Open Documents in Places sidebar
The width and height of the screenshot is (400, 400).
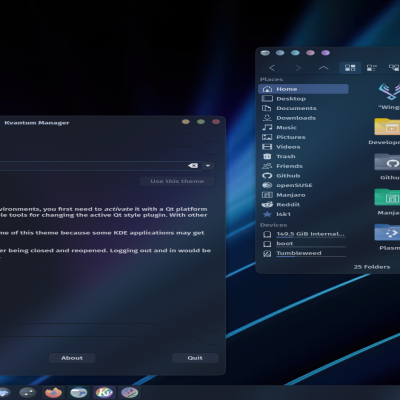click(x=303, y=108)
